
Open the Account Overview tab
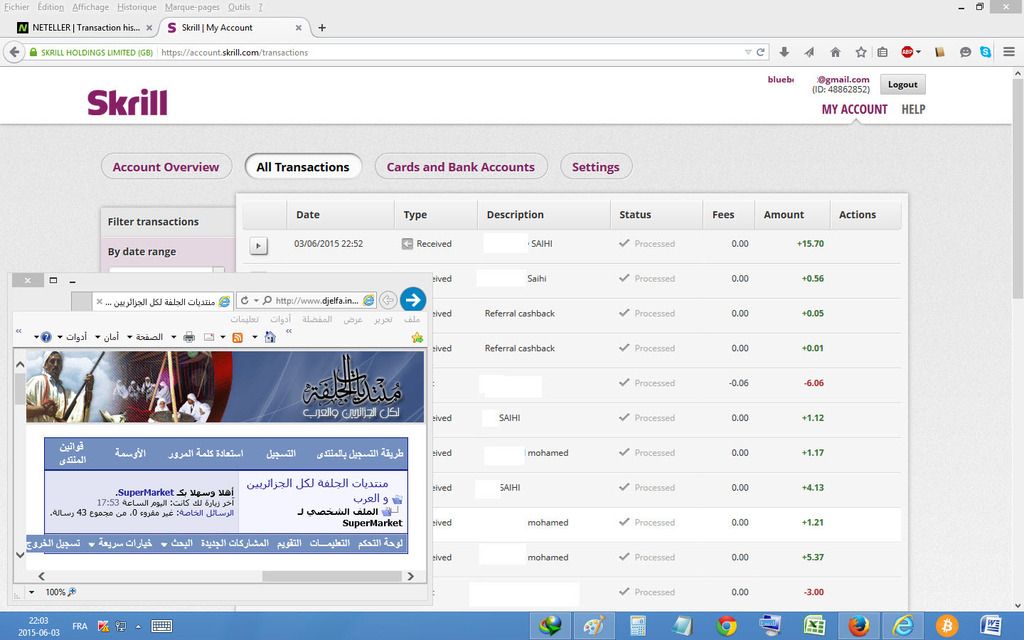[166, 167]
